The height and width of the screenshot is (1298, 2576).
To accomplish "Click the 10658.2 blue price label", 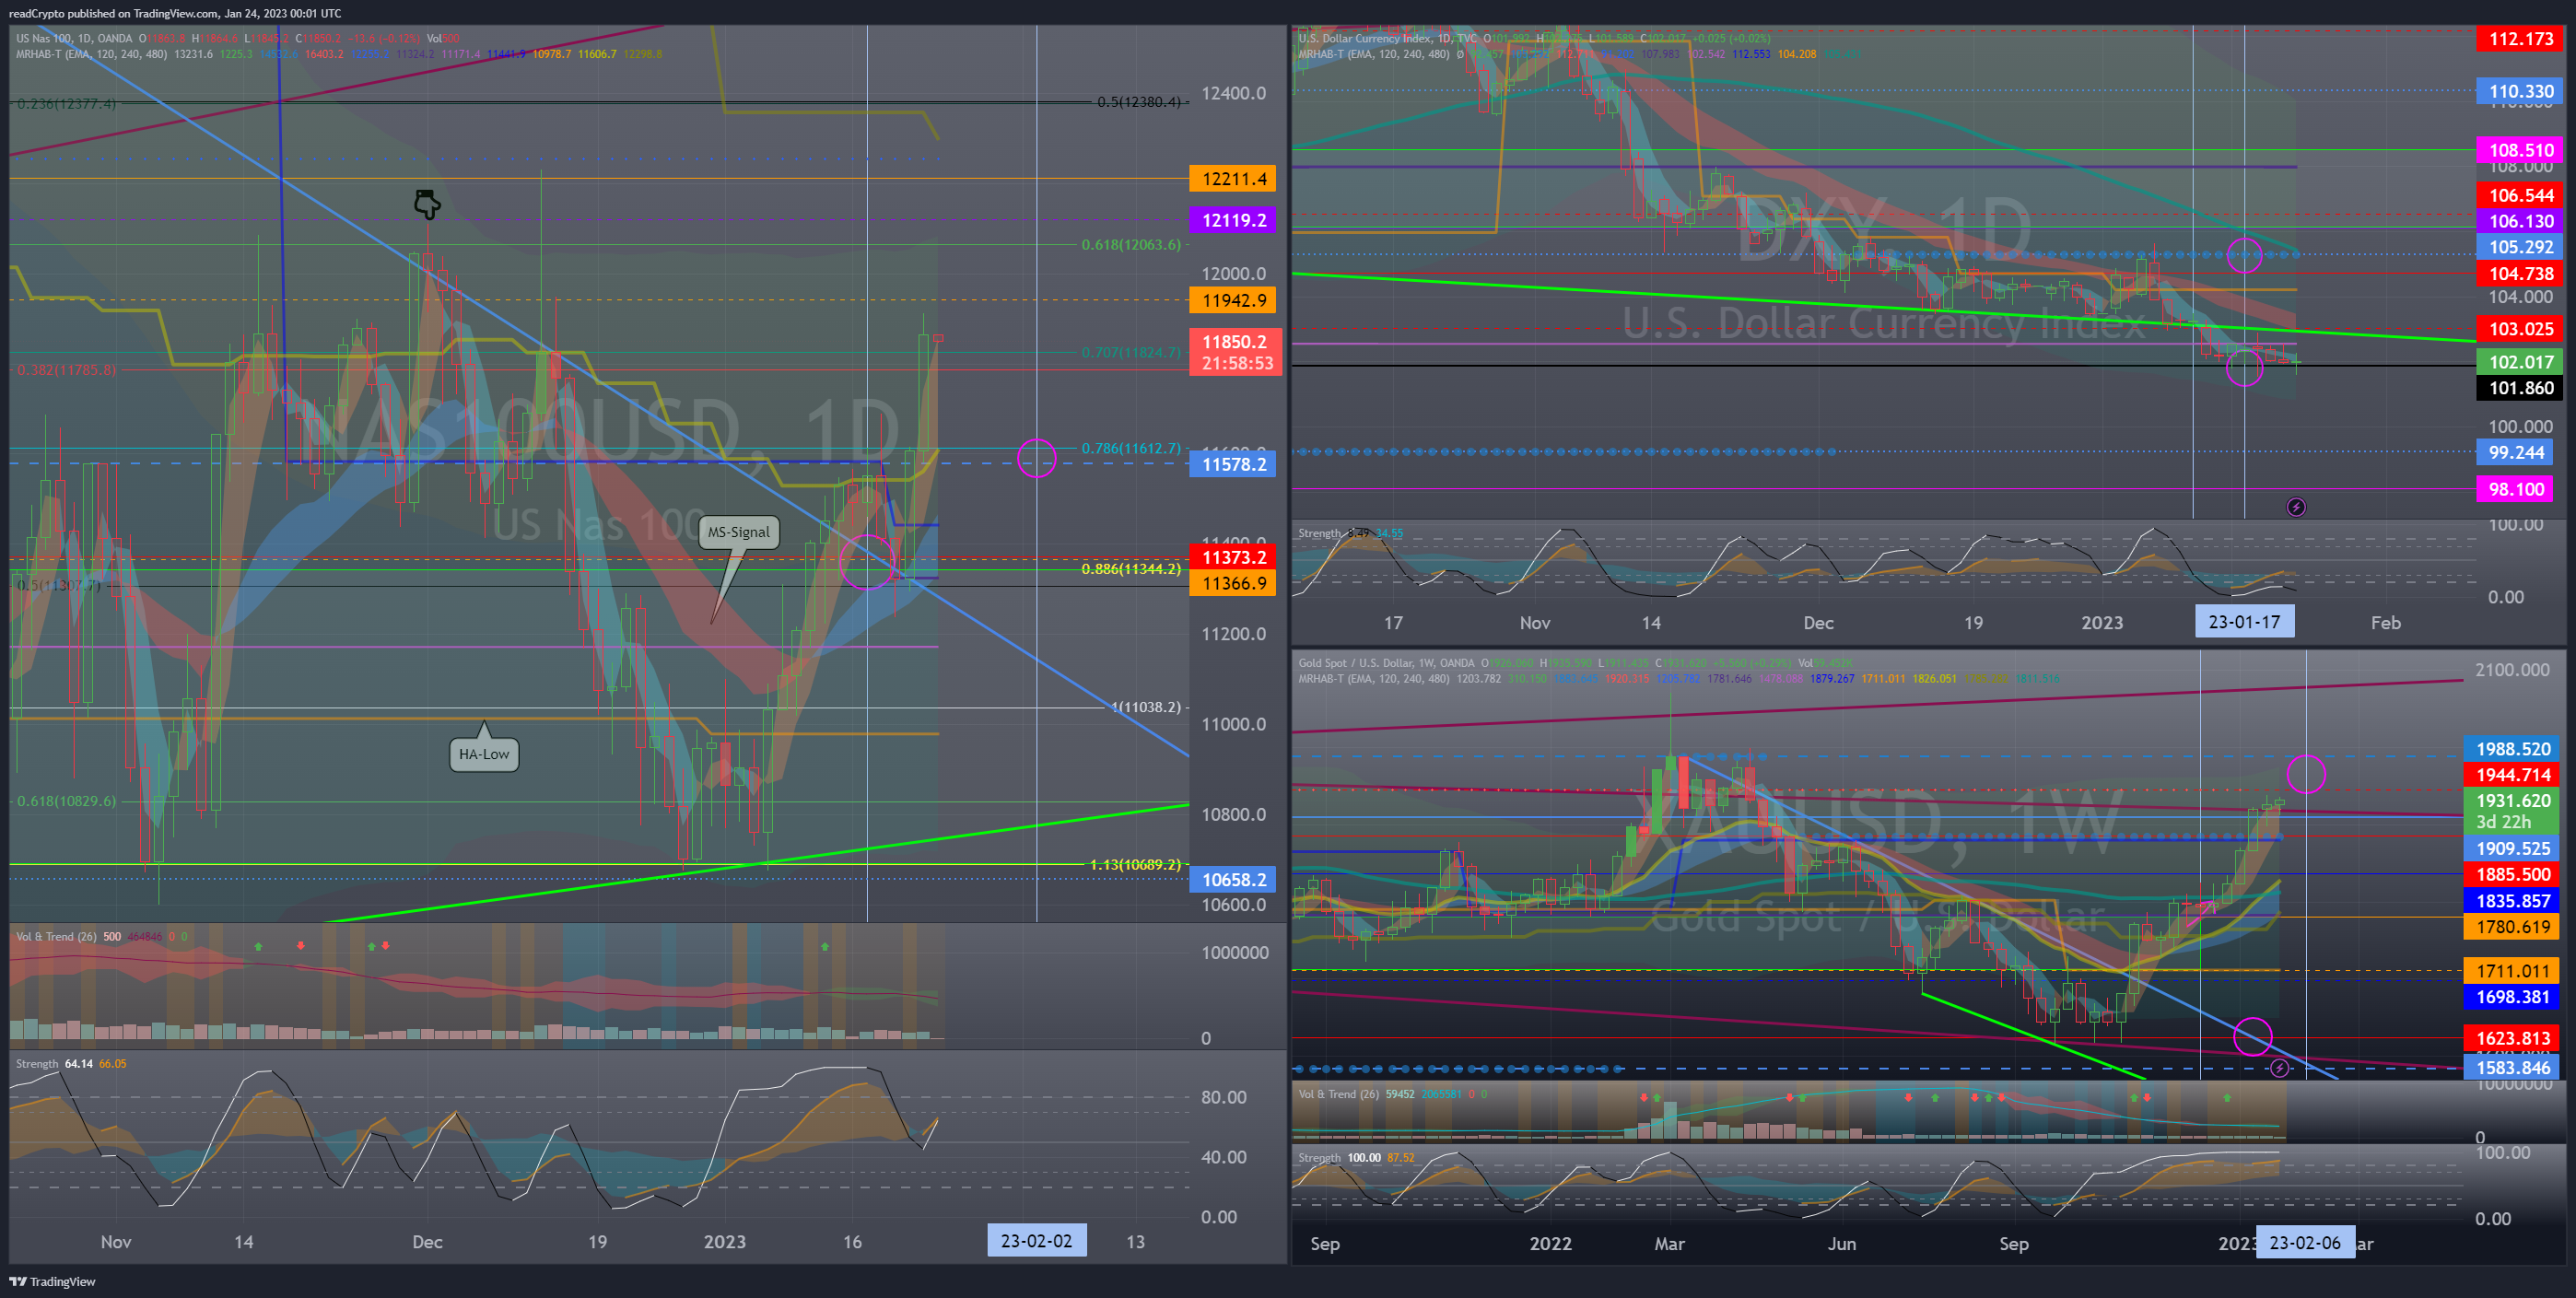I will 1233,880.
